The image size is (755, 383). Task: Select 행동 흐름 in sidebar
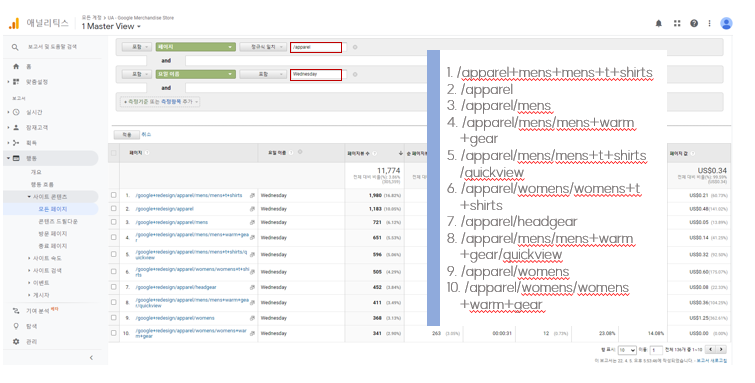coord(42,185)
